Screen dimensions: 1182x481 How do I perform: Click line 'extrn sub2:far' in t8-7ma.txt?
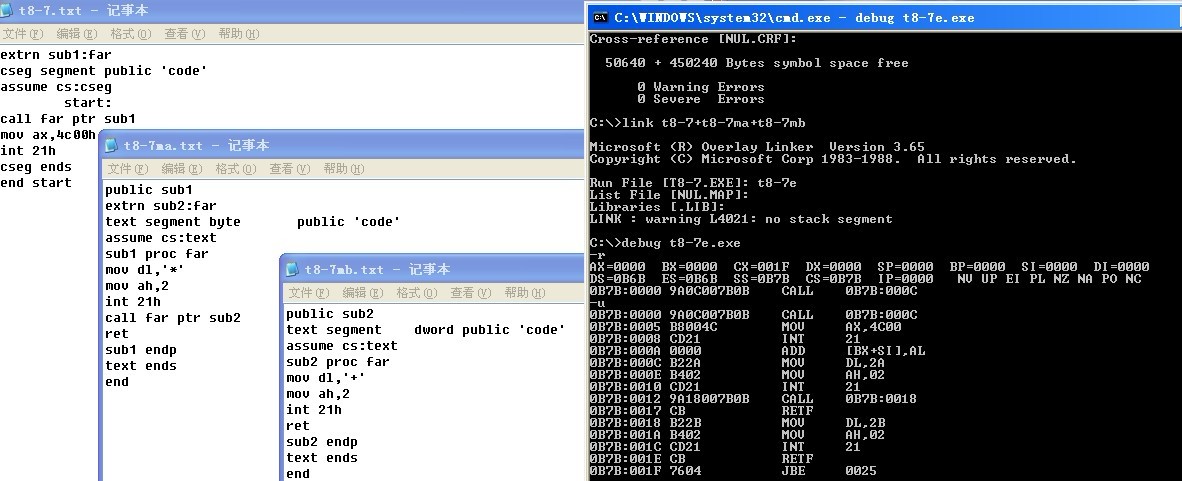pos(161,205)
